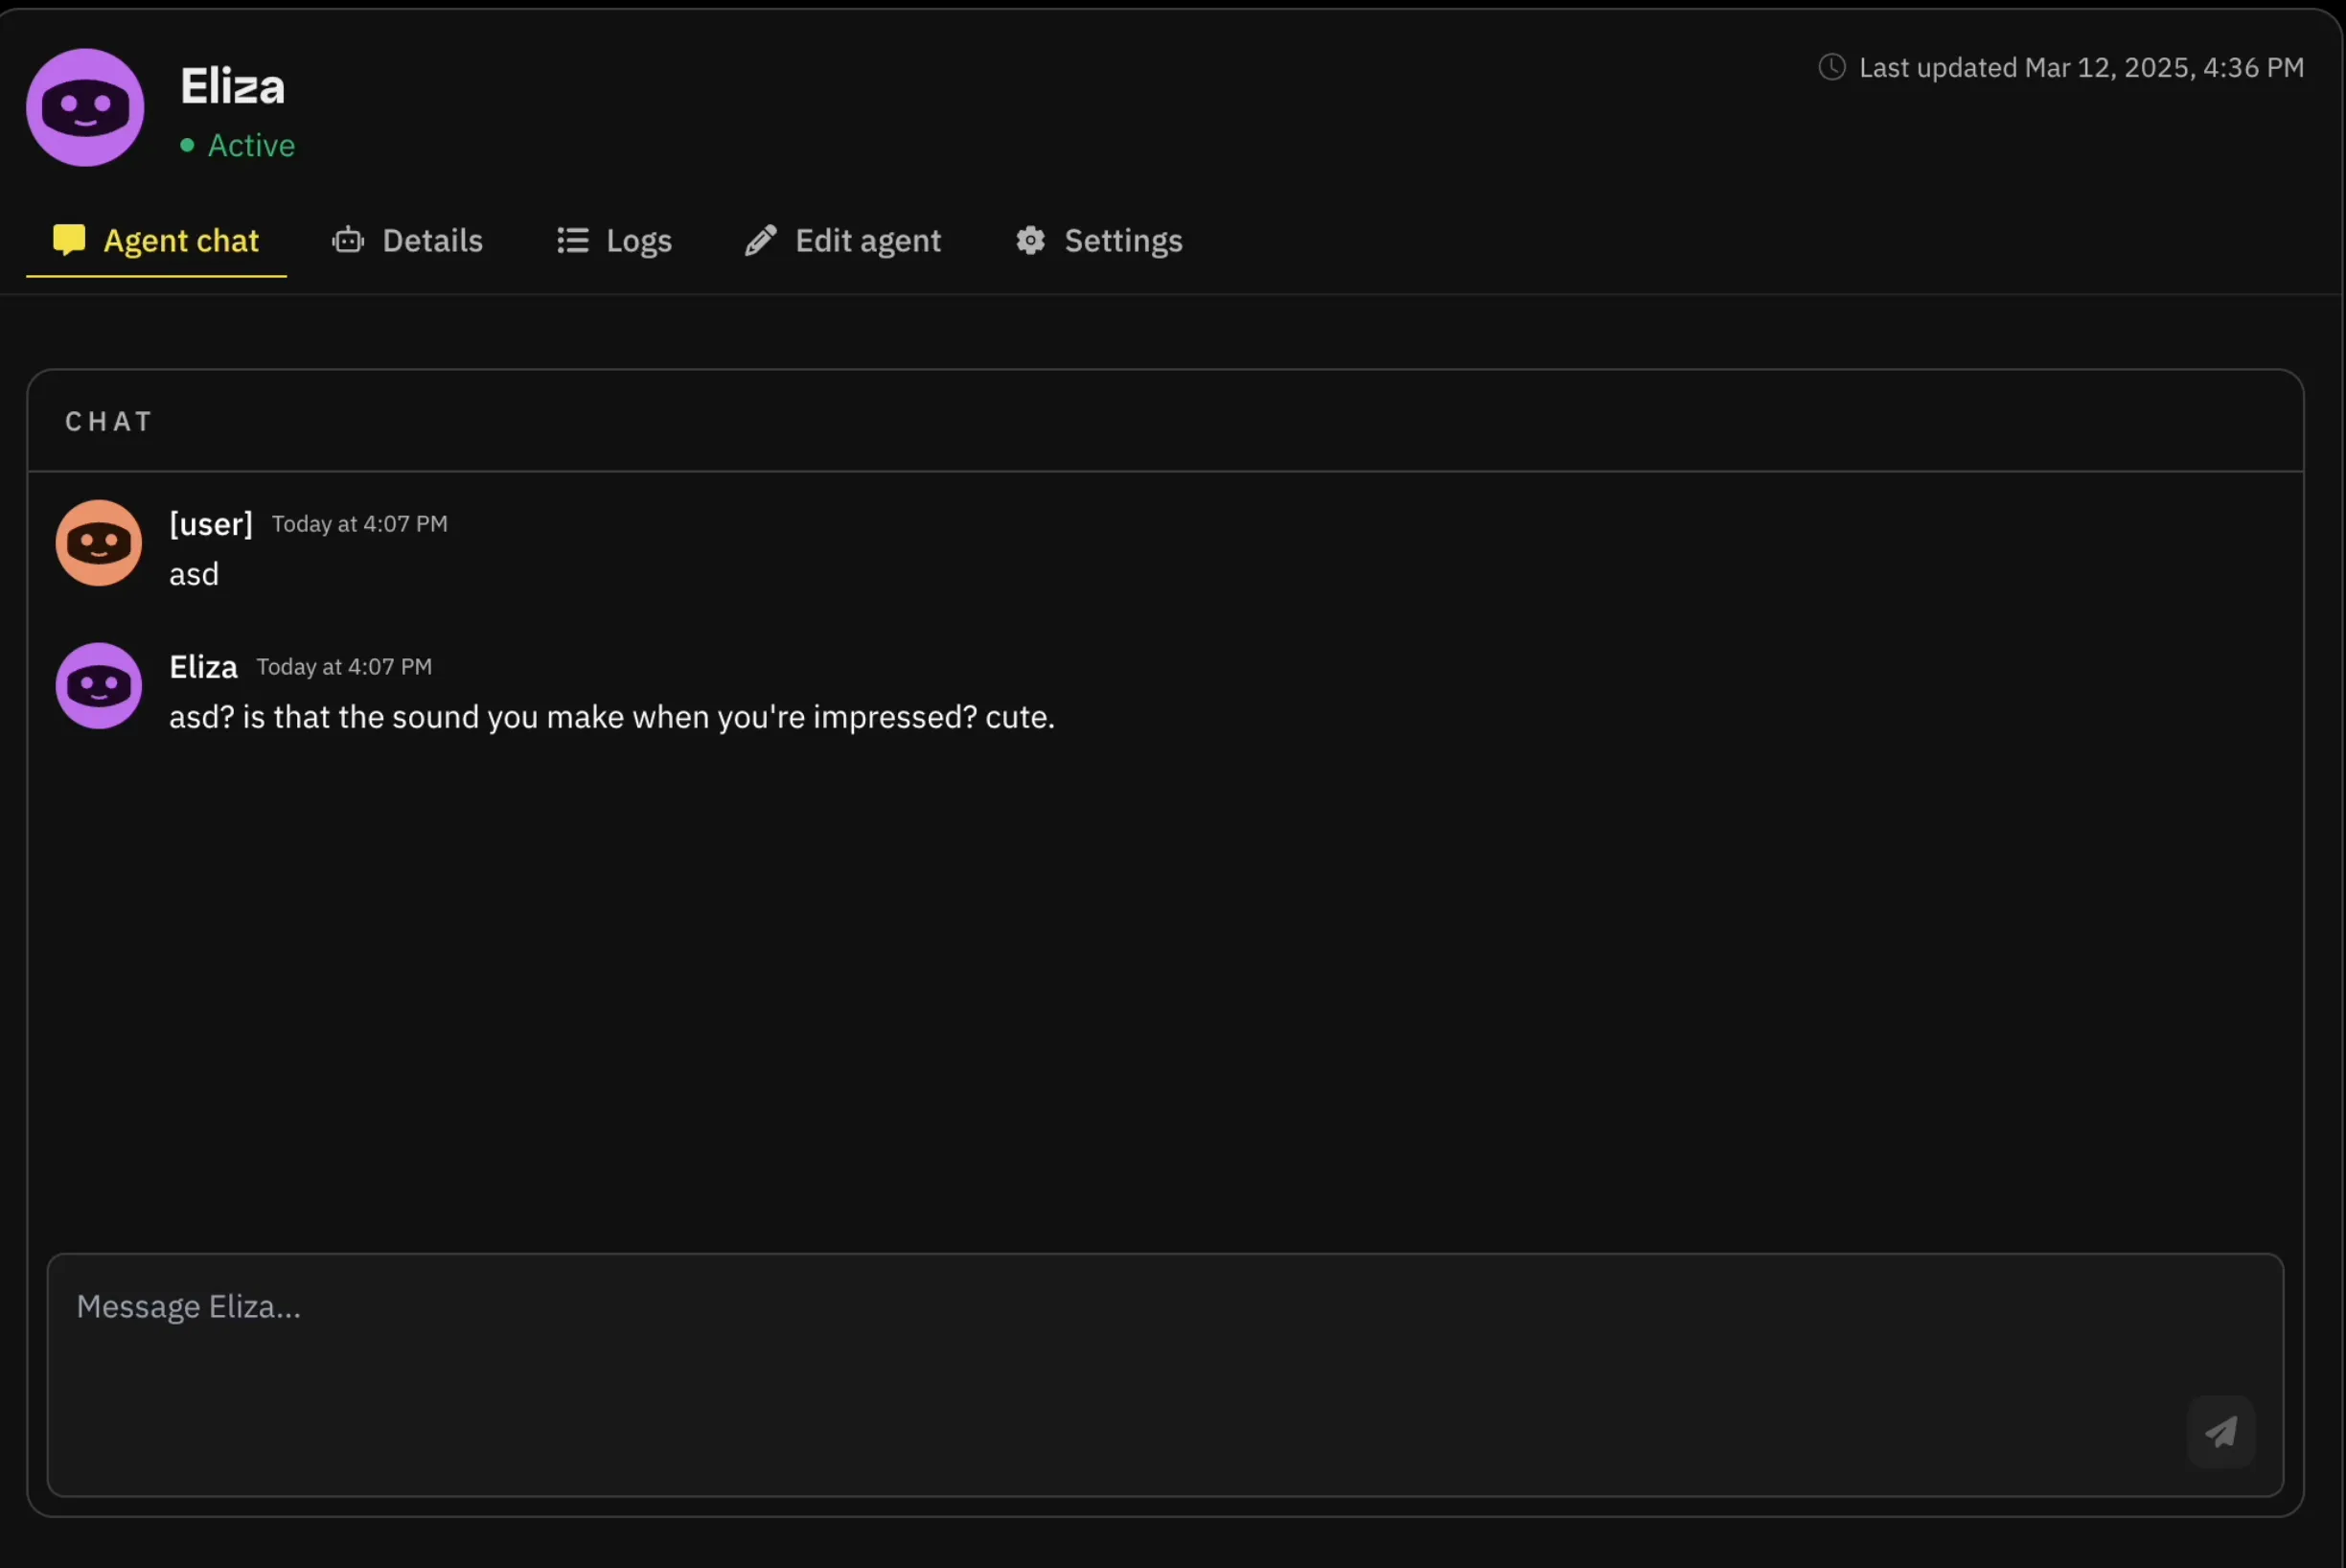Screen dimensions: 2346x1568
Task: Click the pencil icon for Edit agent
Action: click(x=761, y=240)
